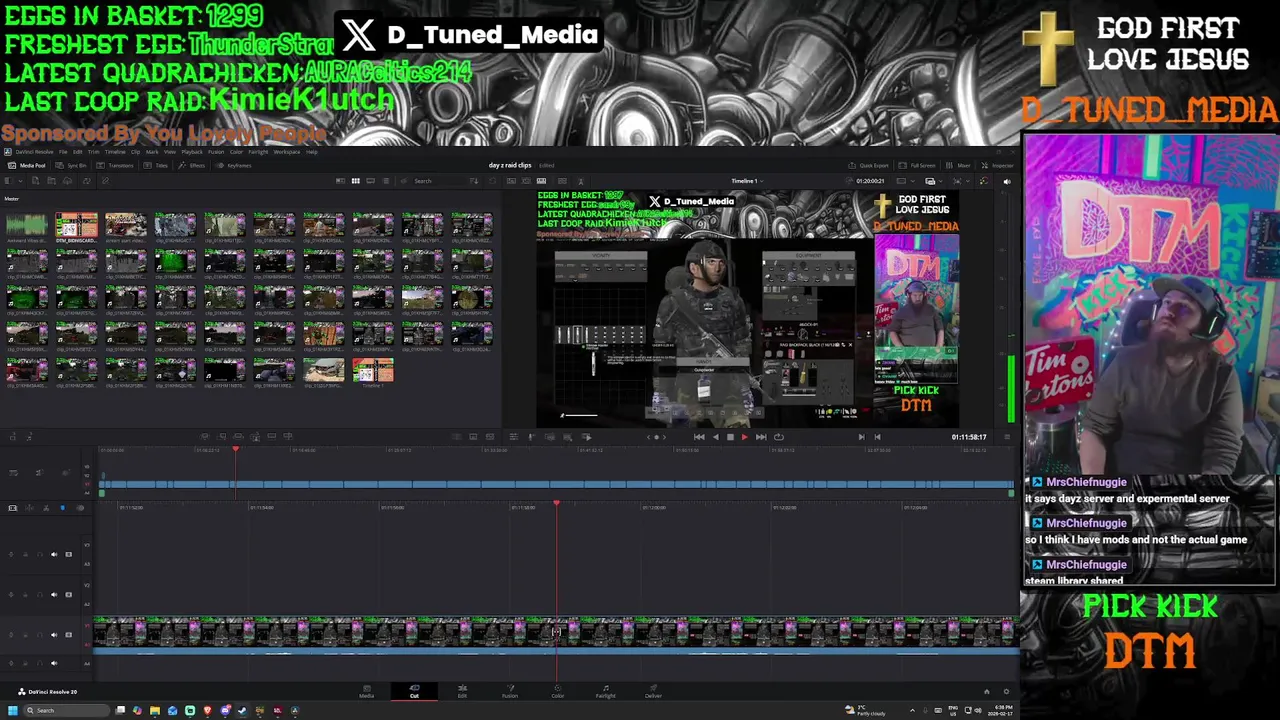The width and height of the screenshot is (1280, 720).
Task: Select the Timeline 1 thumbnail in pool
Action: click(373, 370)
